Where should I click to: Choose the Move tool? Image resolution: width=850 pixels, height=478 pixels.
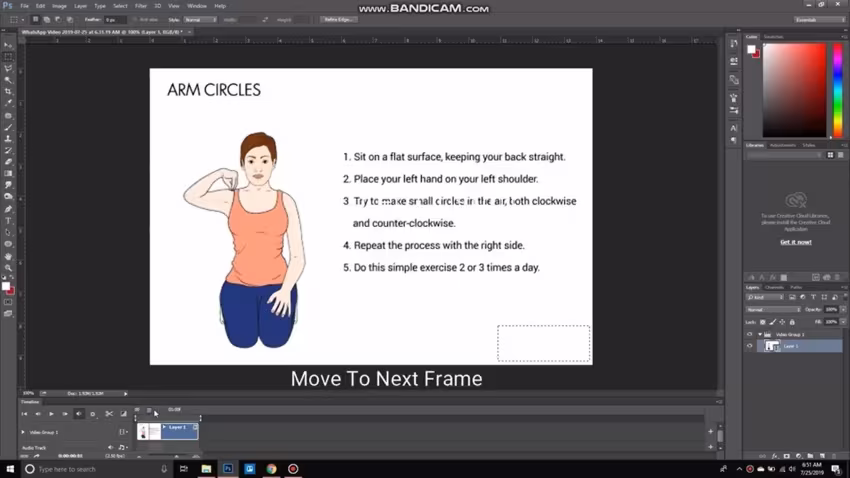click(8, 45)
